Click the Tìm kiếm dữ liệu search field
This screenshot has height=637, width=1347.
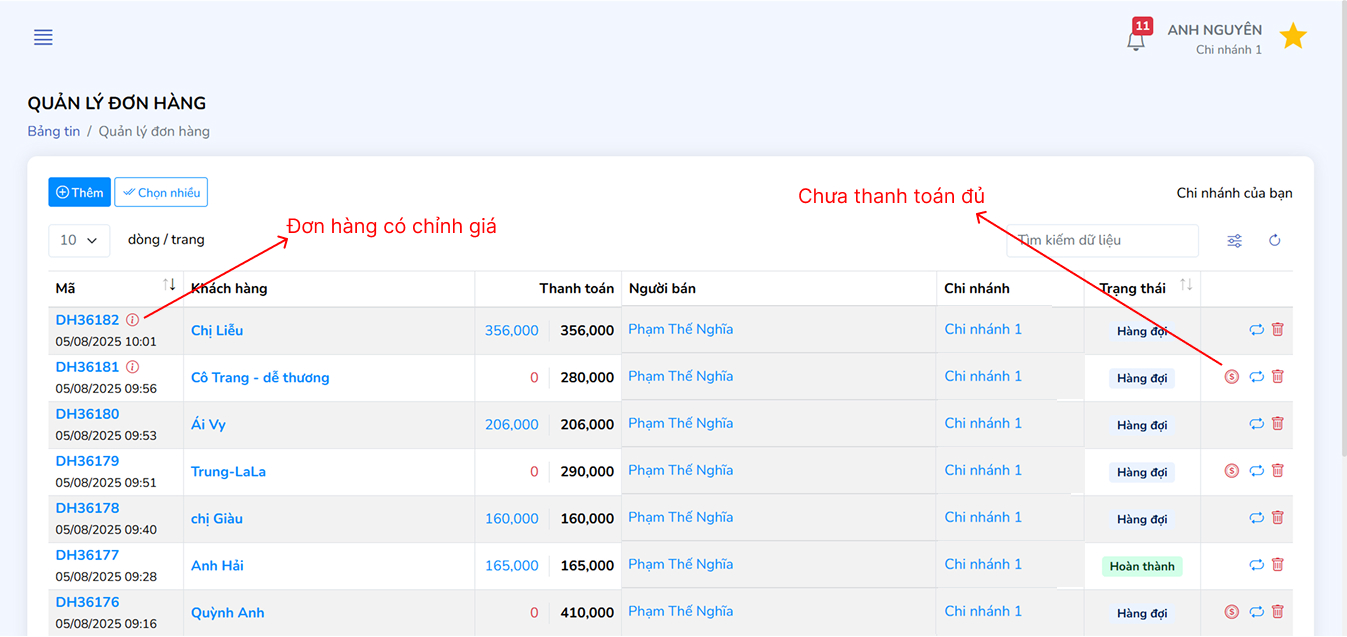pos(1102,241)
